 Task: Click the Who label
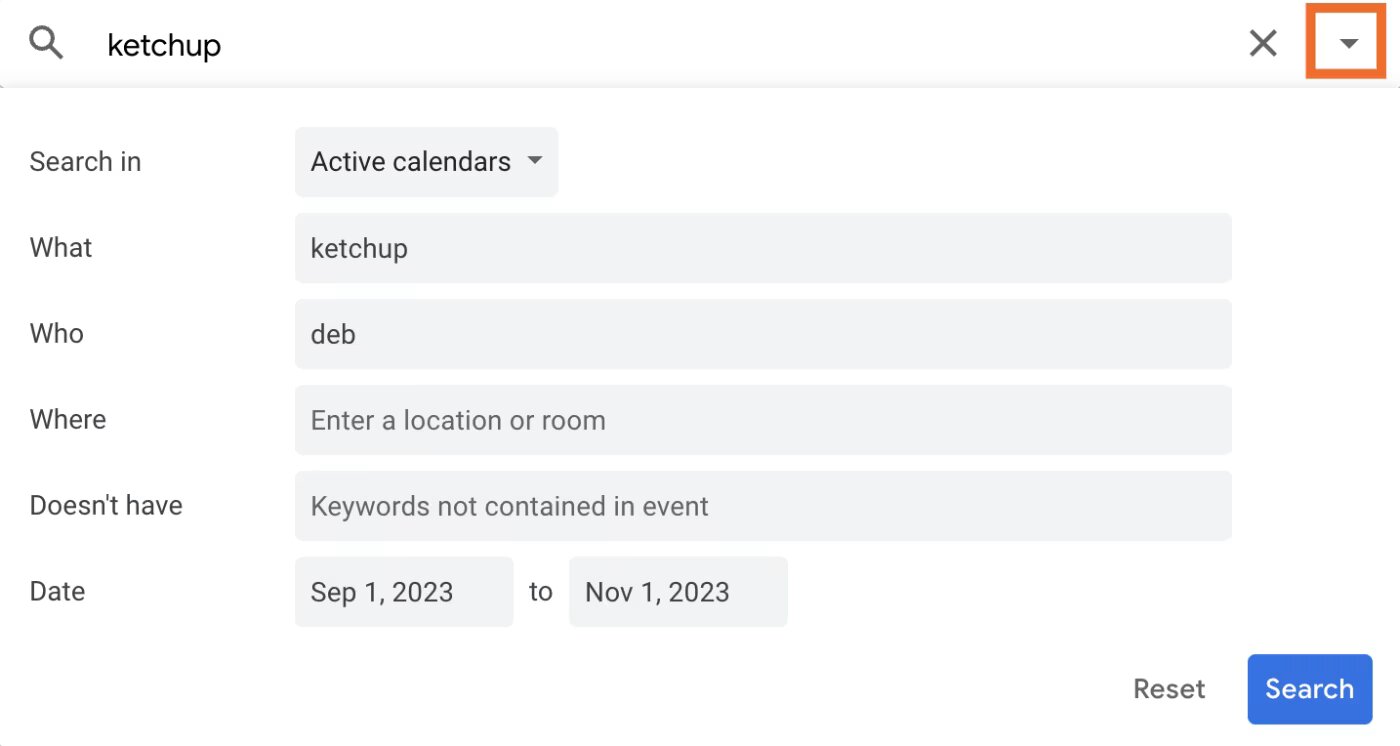pyautogui.click(x=57, y=334)
